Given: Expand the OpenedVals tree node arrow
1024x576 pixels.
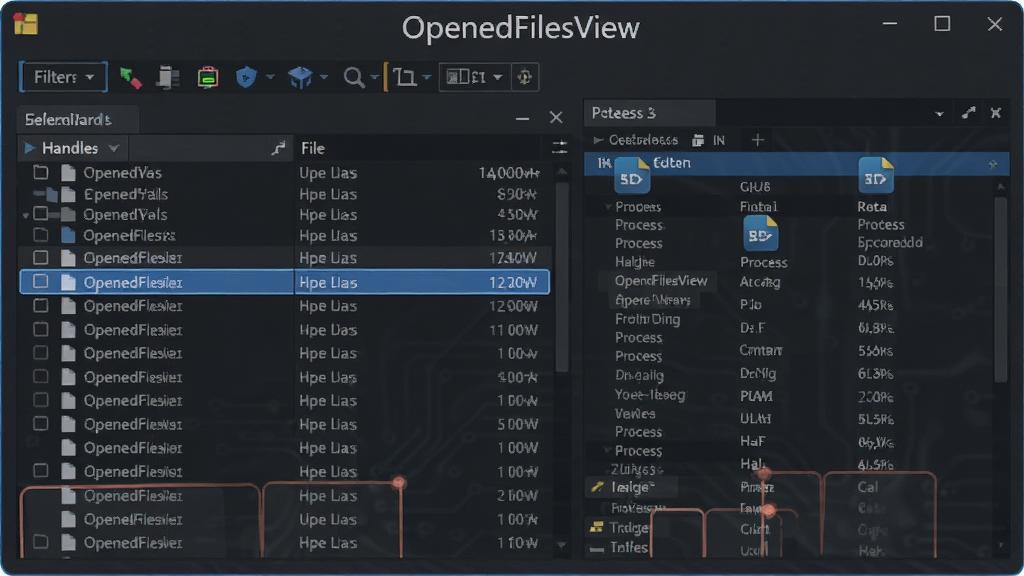Looking at the screenshot, I should [x=25, y=215].
